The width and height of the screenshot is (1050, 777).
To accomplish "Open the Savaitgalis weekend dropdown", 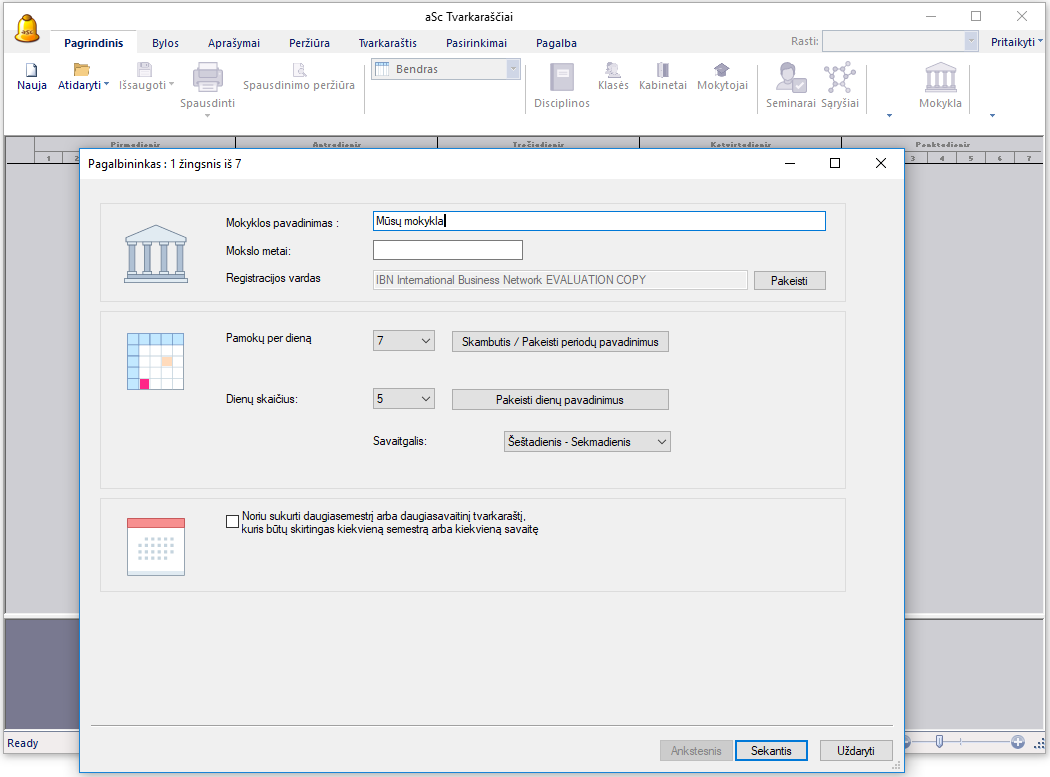I will pyautogui.click(x=587, y=442).
